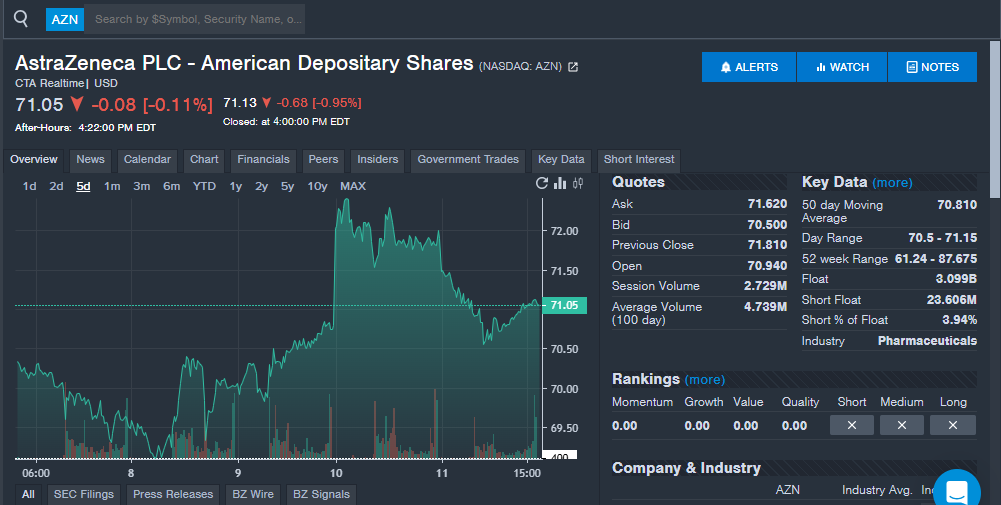Click 52 week Range value
This screenshot has height=505, width=1001.
point(936,259)
